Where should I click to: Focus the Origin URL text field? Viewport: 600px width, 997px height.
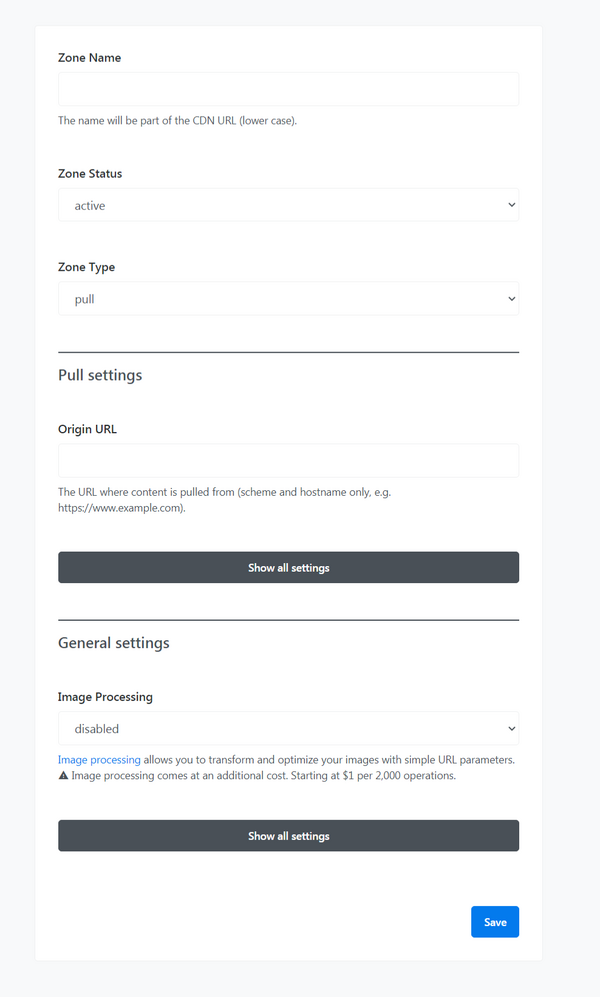288,461
